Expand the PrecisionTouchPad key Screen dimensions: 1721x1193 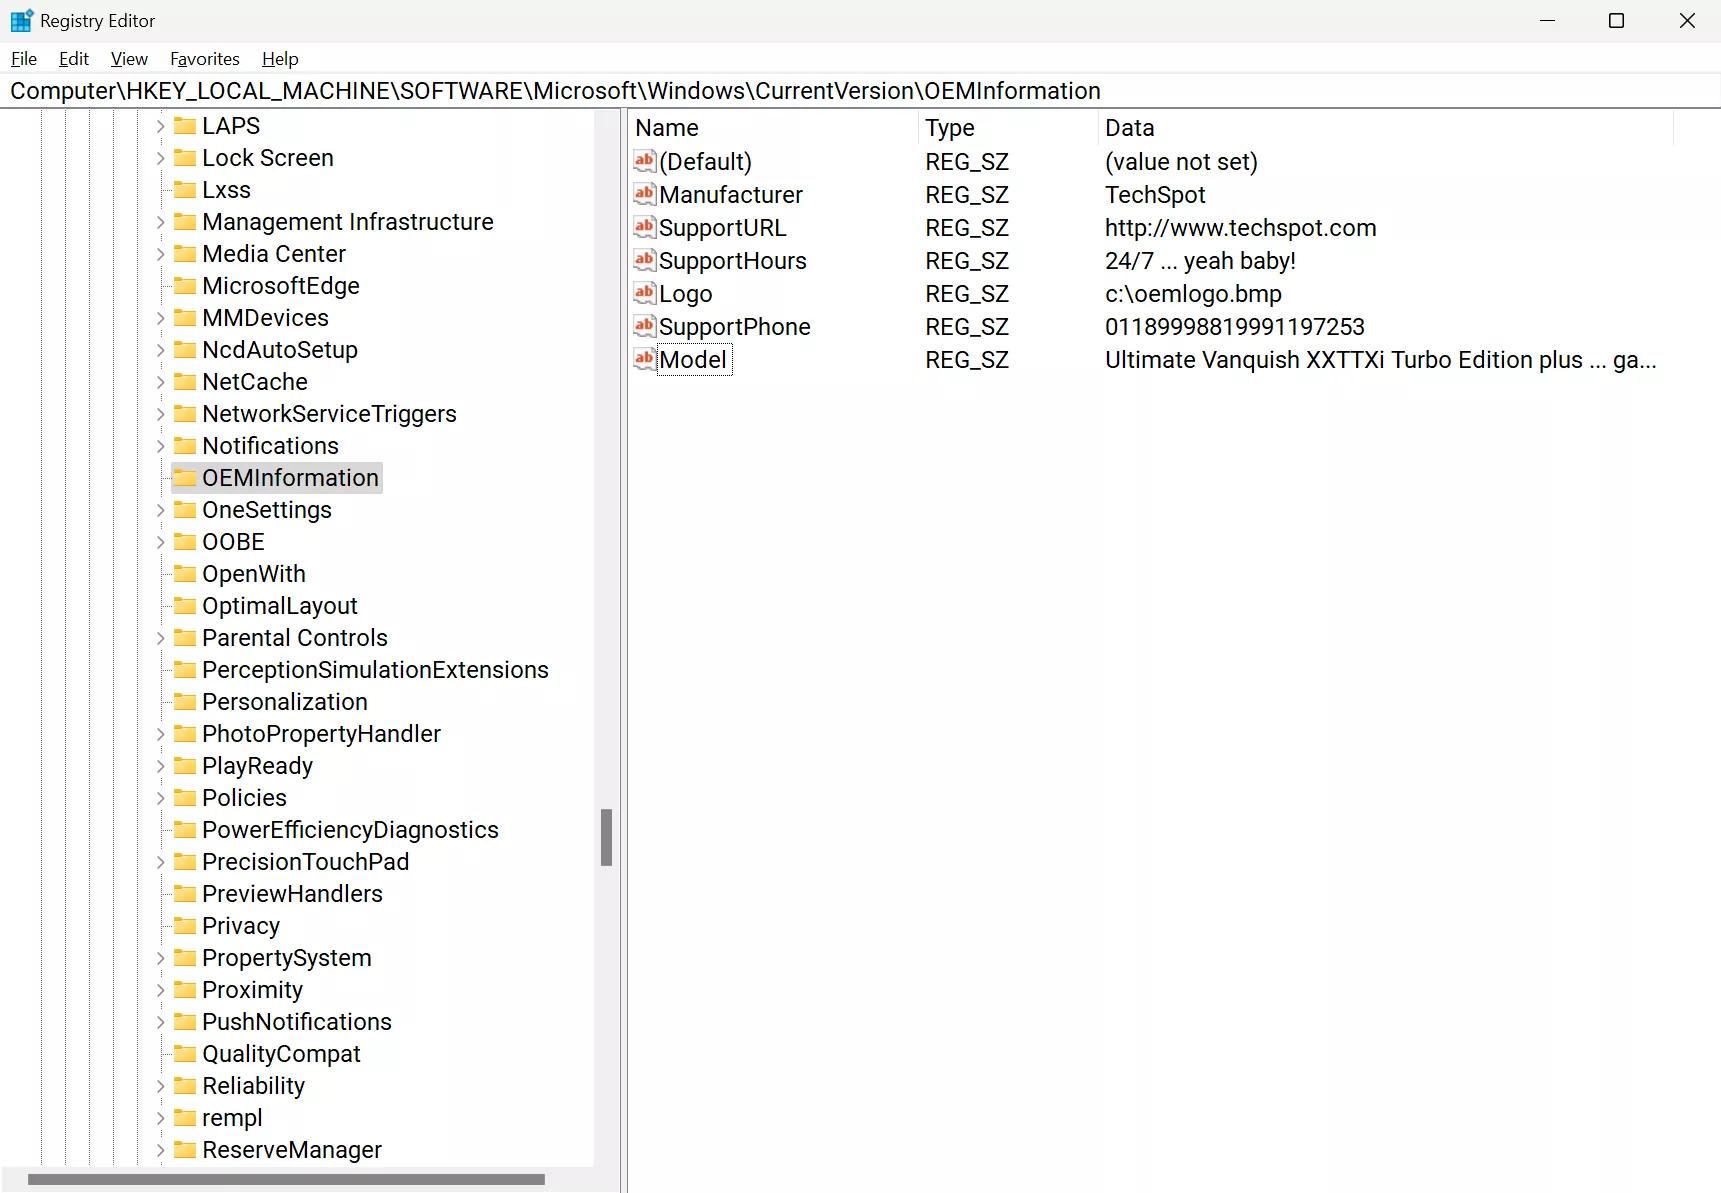(x=160, y=862)
